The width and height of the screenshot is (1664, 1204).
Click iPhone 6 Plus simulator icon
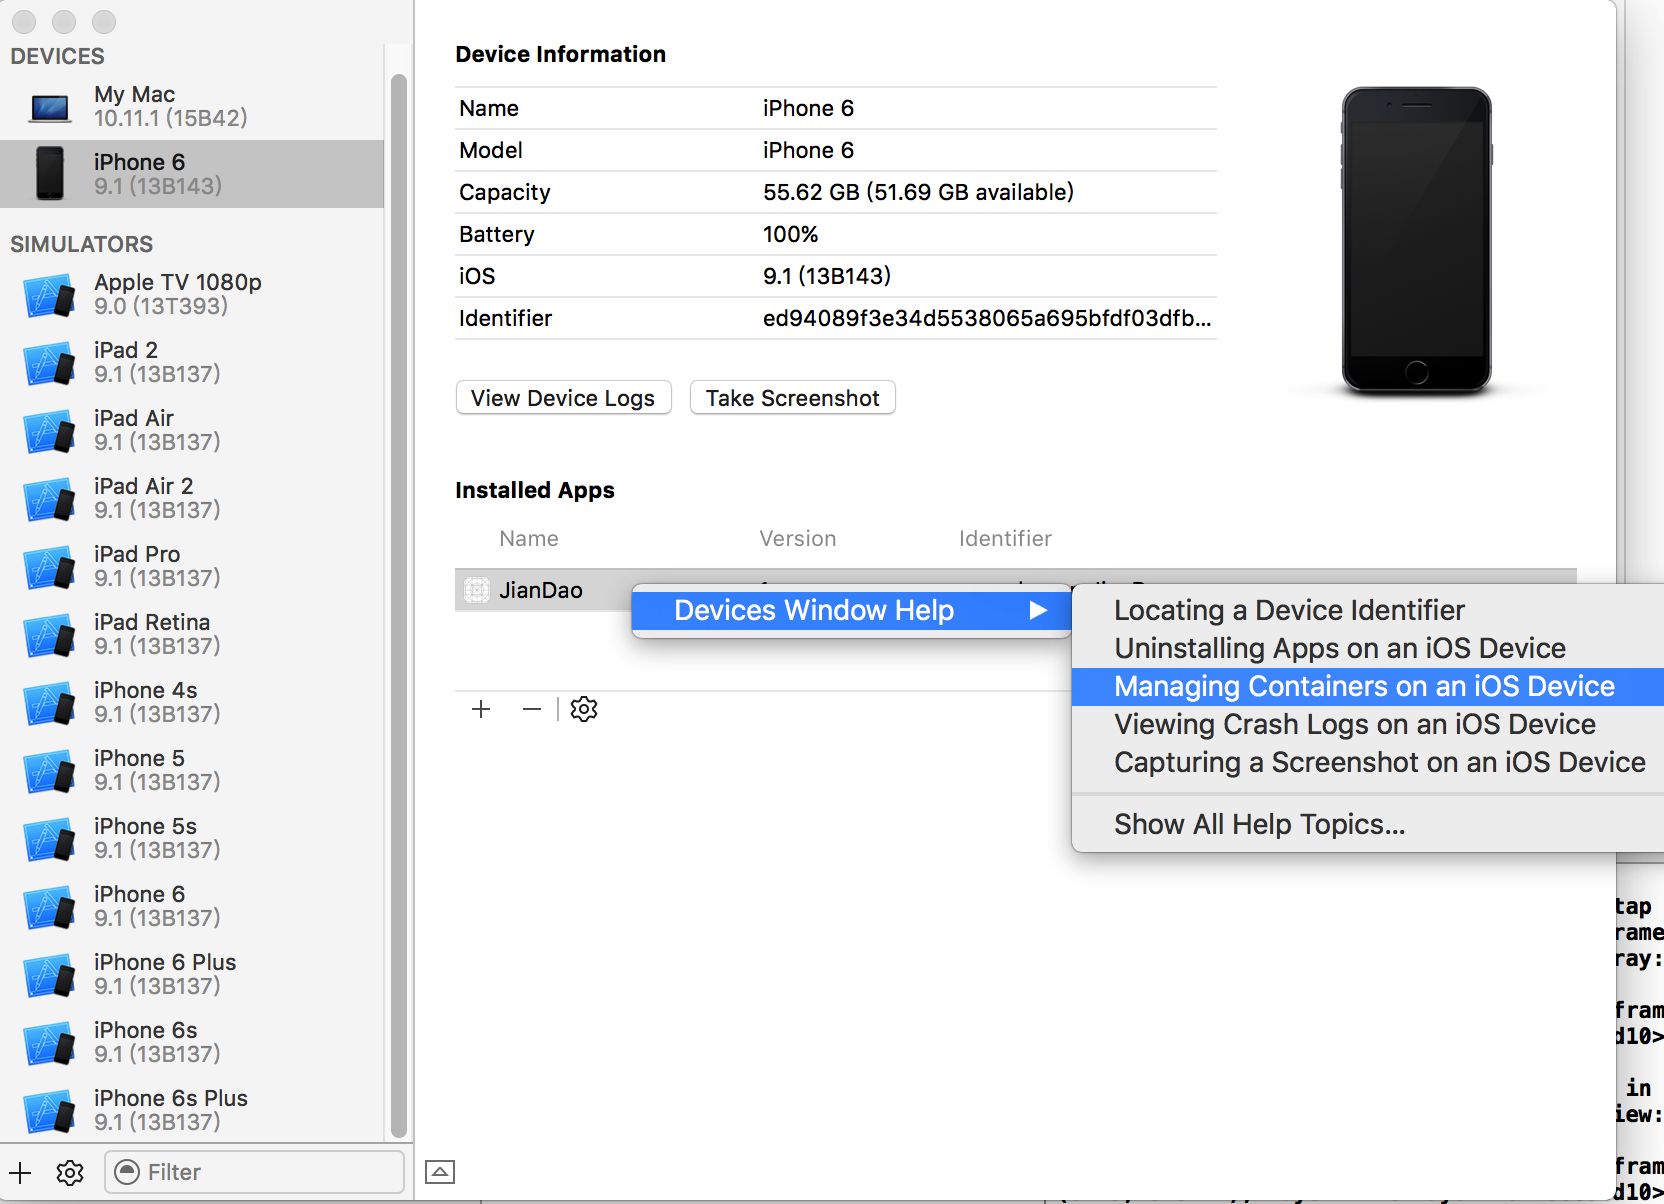click(x=50, y=975)
